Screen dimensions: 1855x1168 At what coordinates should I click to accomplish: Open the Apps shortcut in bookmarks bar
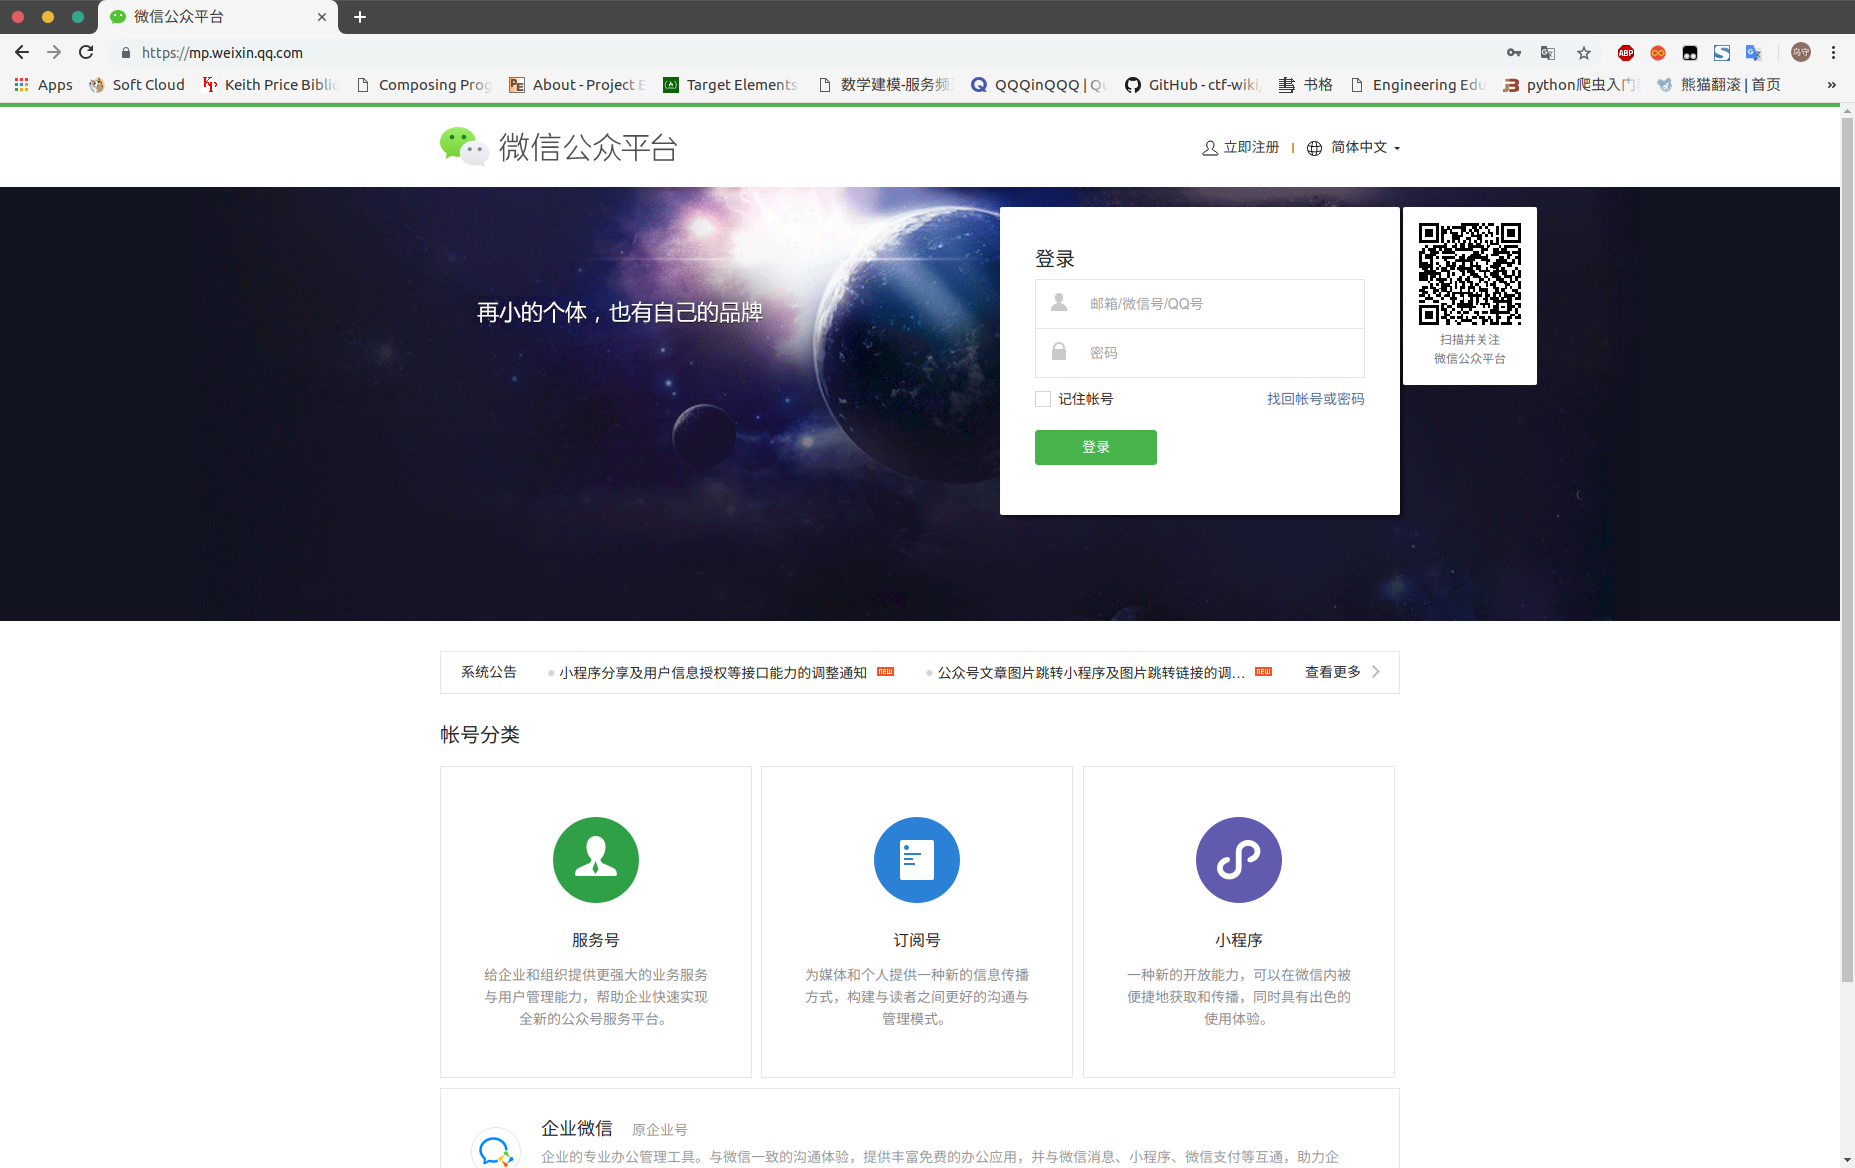(44, 85)
